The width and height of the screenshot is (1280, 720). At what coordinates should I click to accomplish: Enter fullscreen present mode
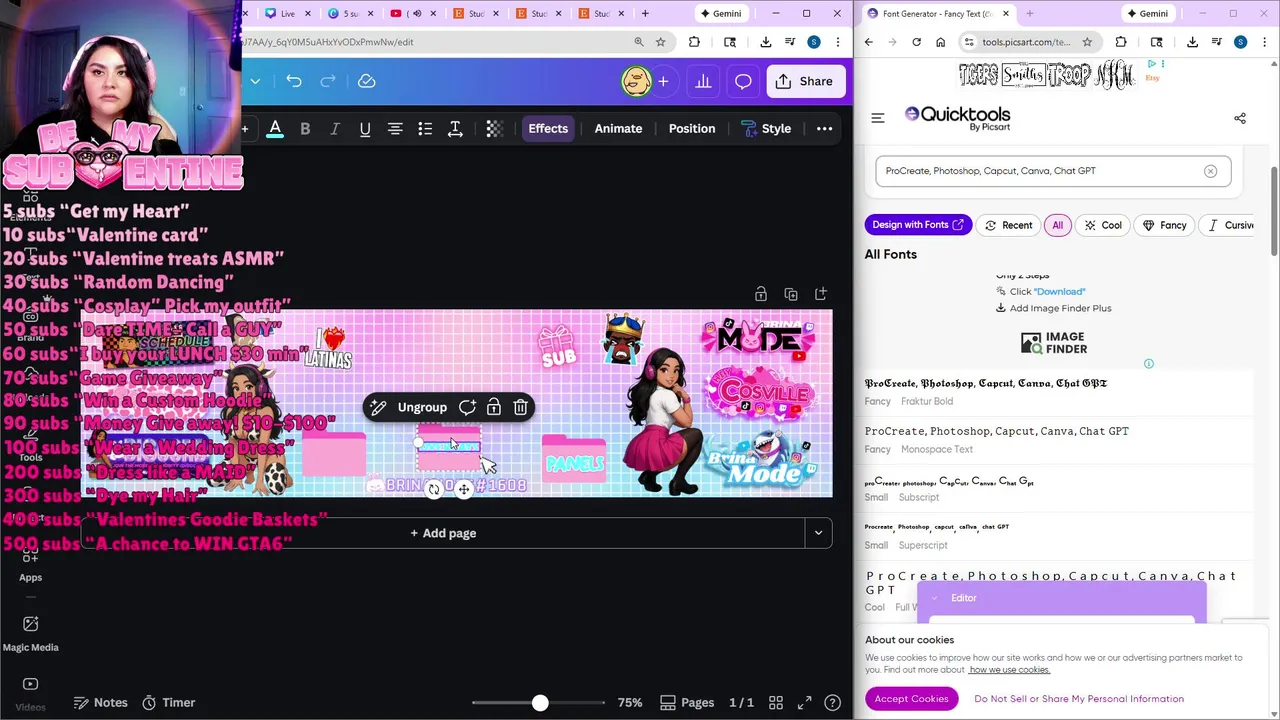pos(804,703)
